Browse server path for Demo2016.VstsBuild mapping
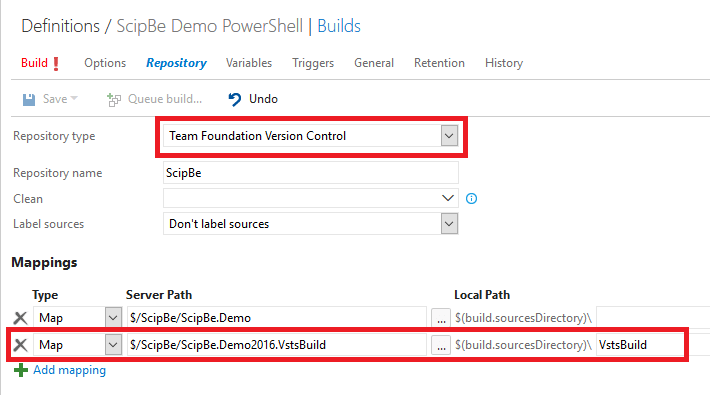The width and height of the screenshot is (710, 395). pyautogui.click(x=441, y=345)
